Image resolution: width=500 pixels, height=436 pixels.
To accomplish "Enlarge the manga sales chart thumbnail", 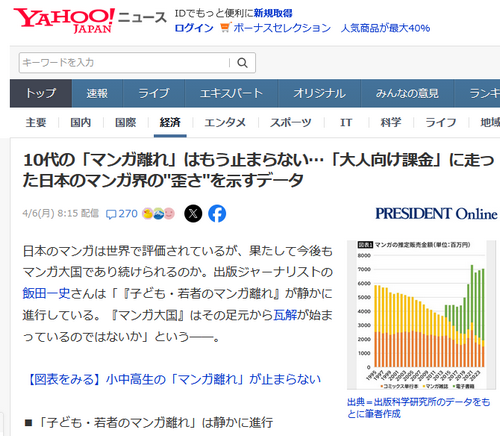I will 421,315.
